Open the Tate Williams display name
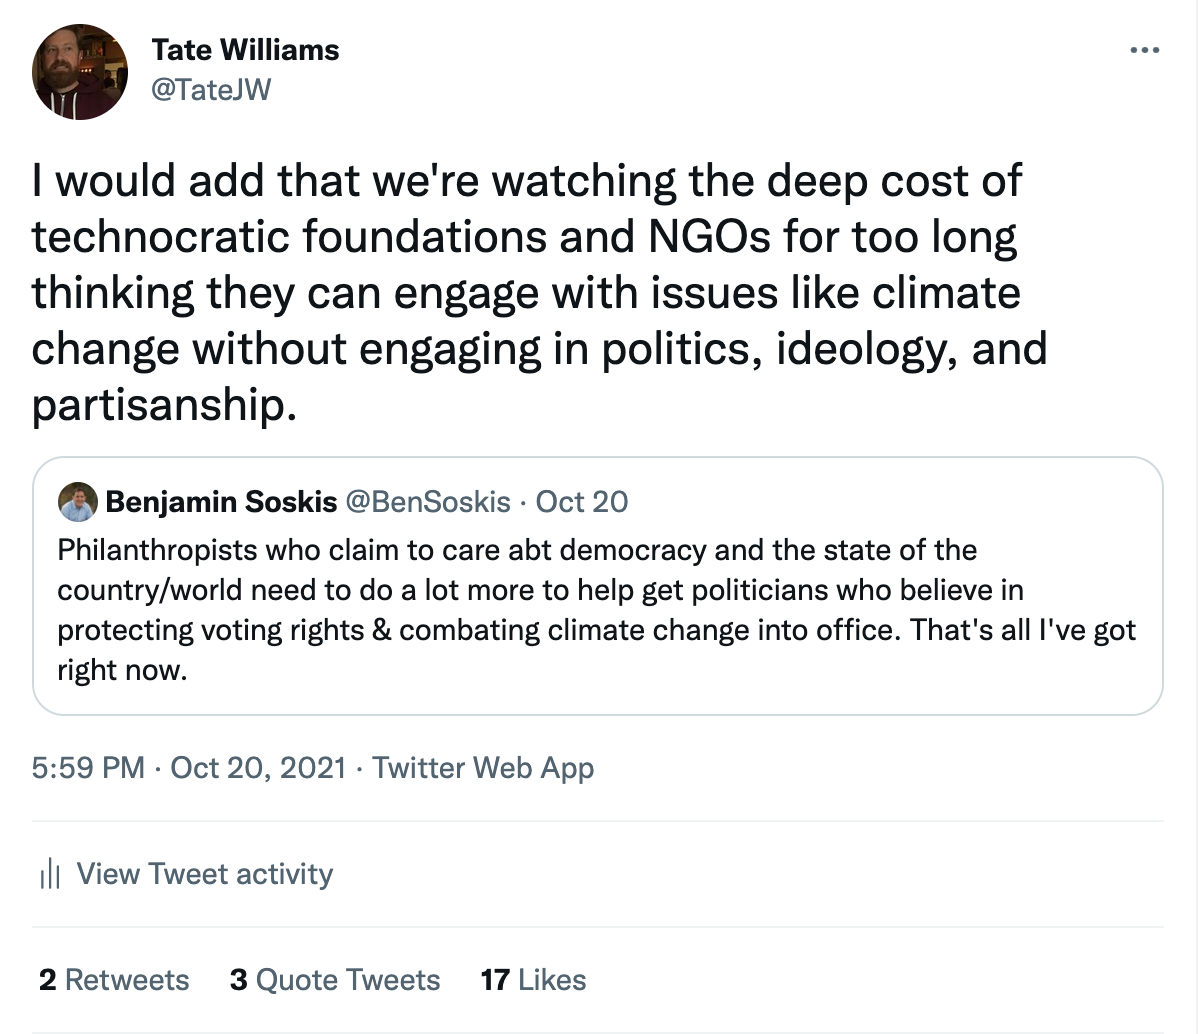Viewport: 1198px width, 1034px height. [x=245, y=50]
